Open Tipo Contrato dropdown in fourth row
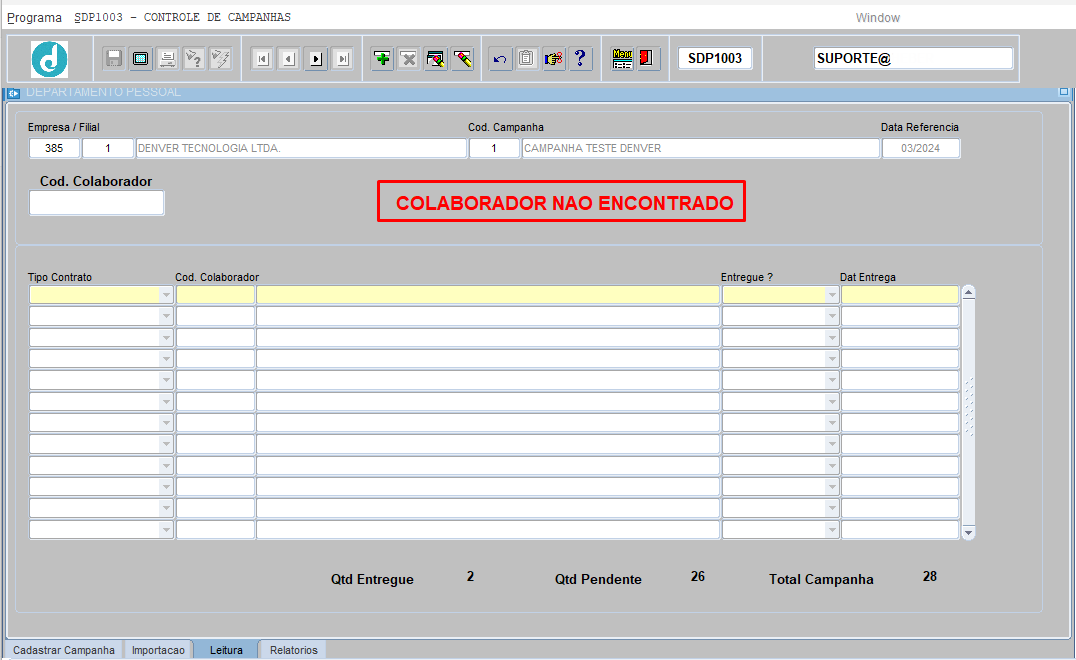The width and height of the screenshot is (1076, 660). [x=166, y=359]
